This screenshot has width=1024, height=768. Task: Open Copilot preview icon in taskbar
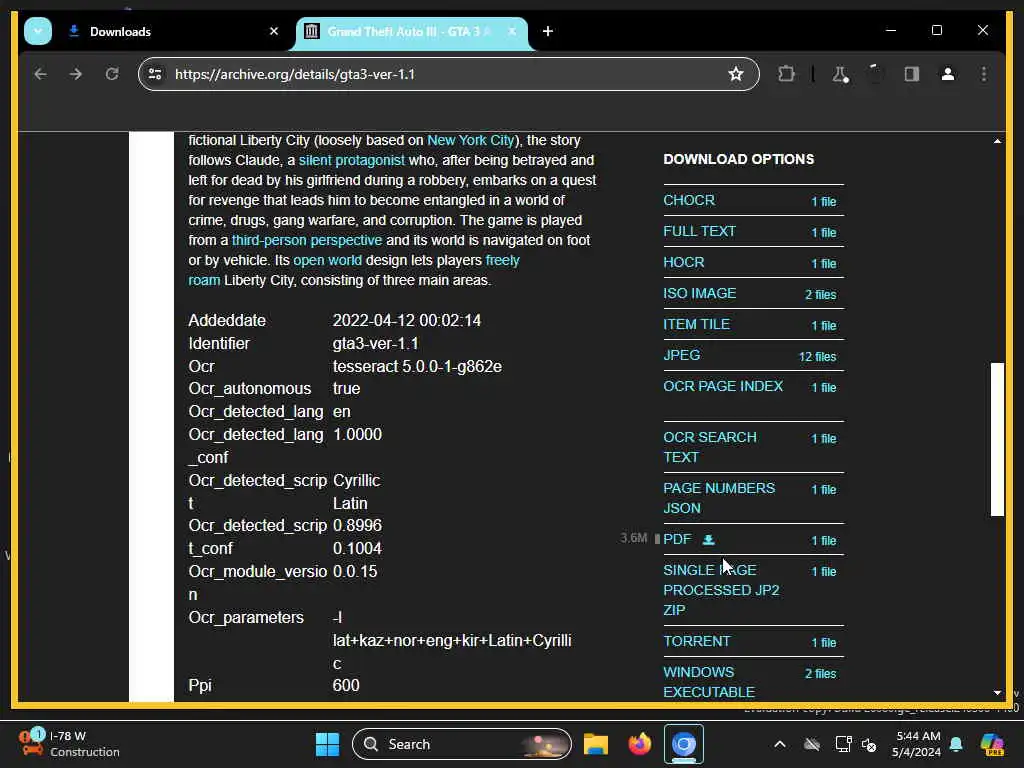click(x=992, y=744)
